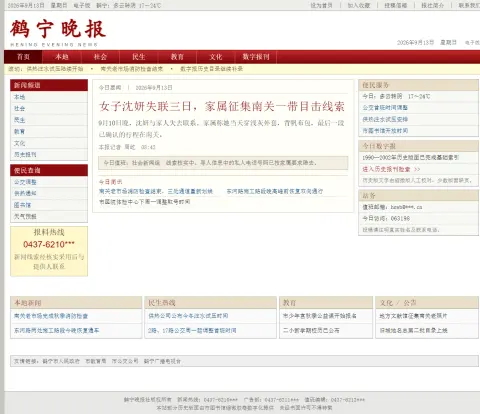This screenshot has height=414, width=480.
Task: Open the headline about 沈妍失联三日
Action: [x=222, y=106]
